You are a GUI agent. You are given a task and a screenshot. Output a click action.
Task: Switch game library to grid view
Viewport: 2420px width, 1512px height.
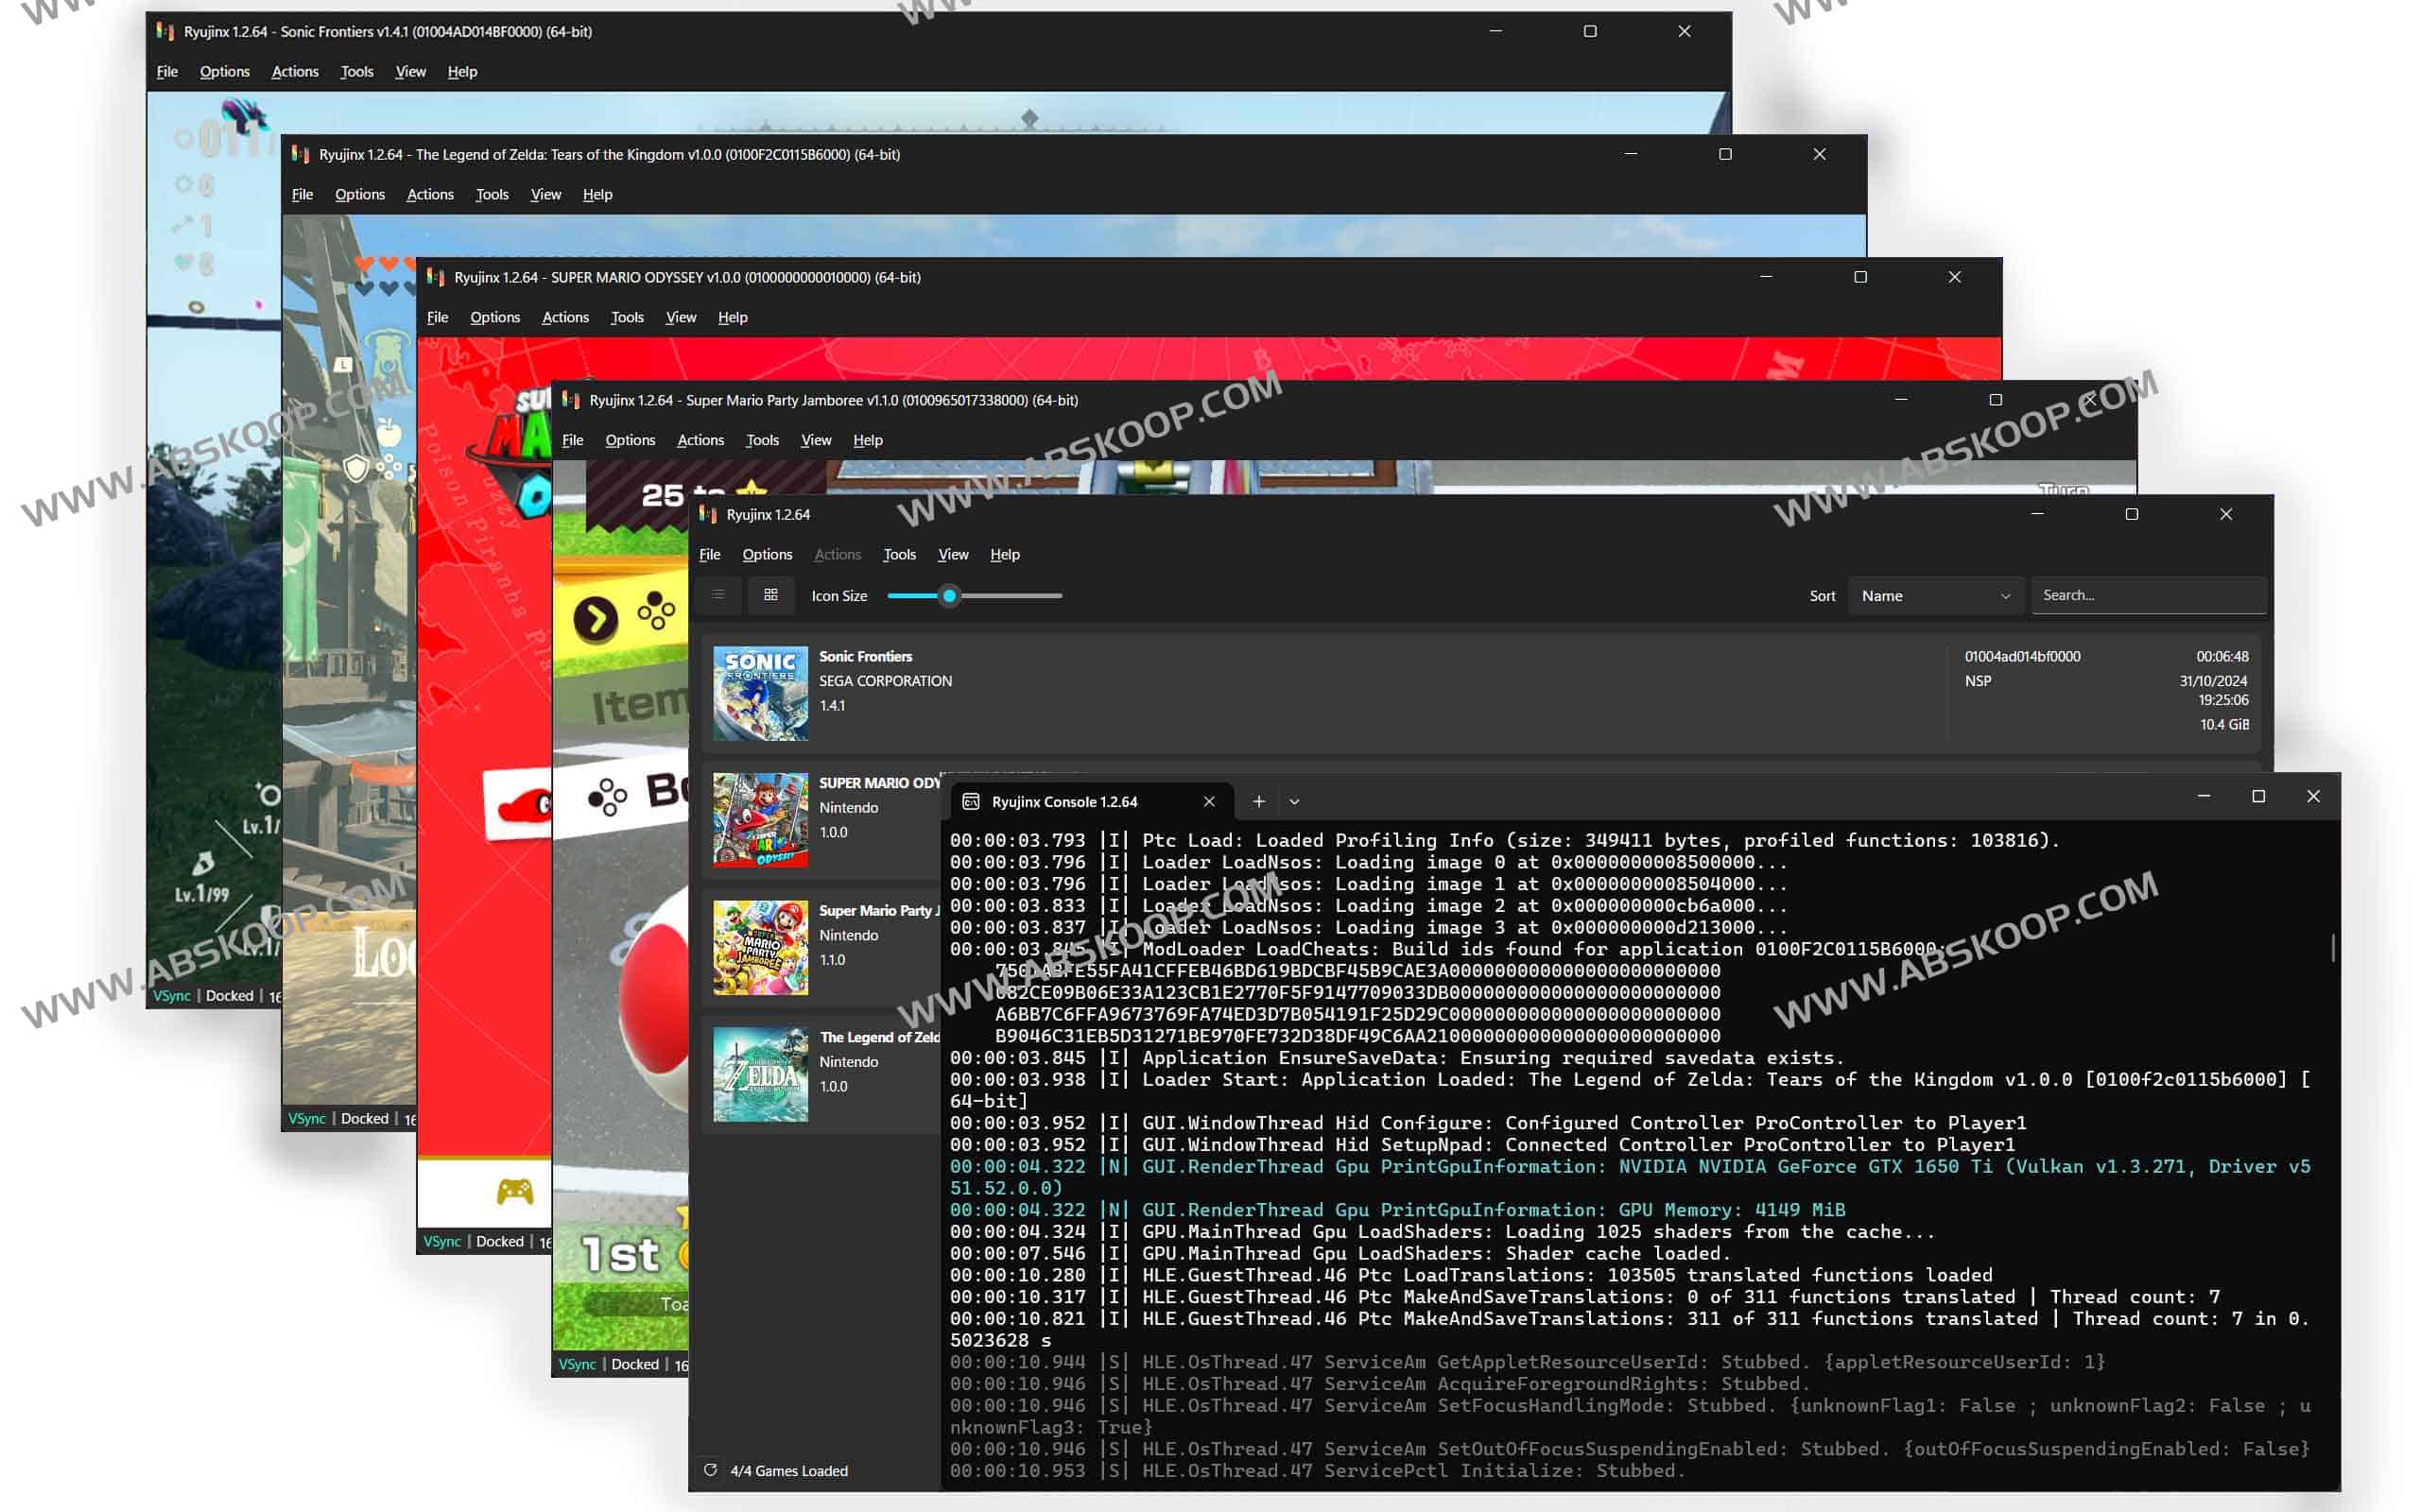[x=770, y=595]
